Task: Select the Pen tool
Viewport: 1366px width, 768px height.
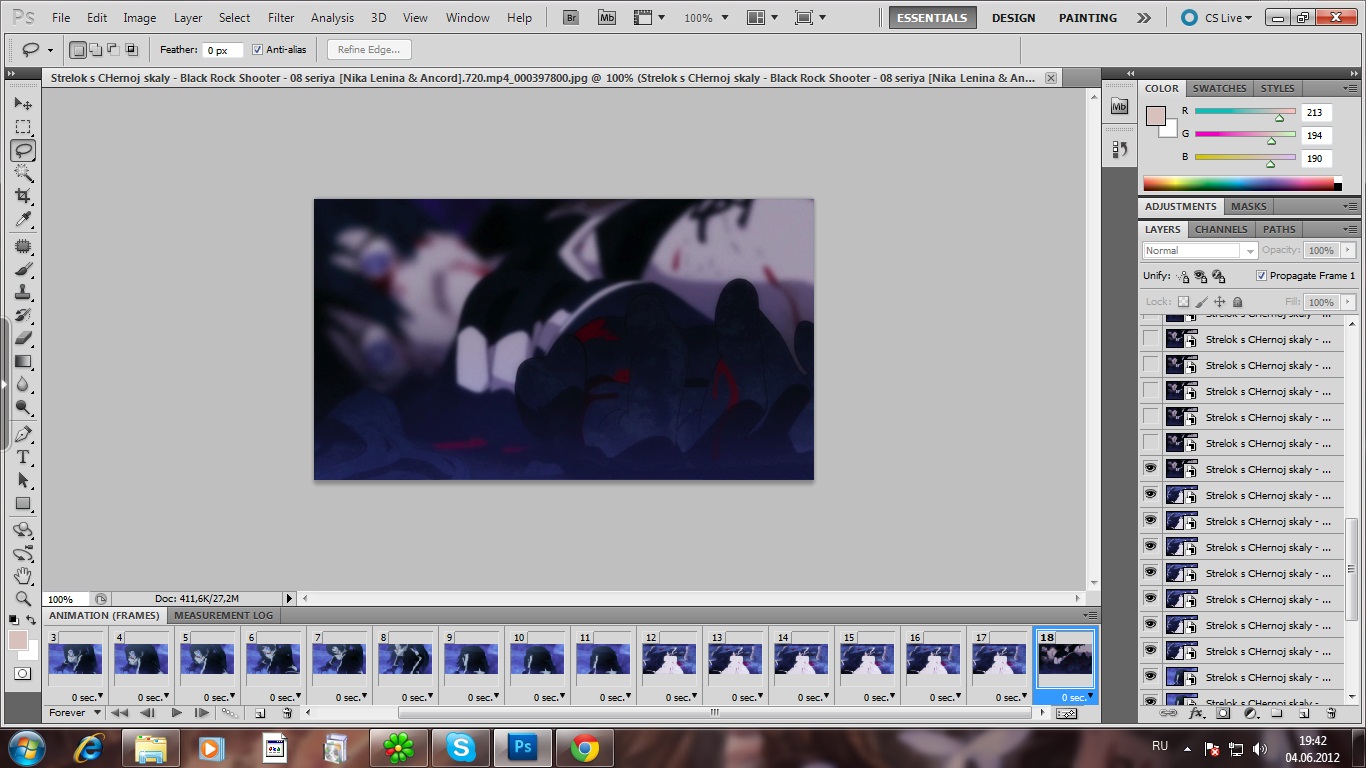Action: [x=23, y=434]
